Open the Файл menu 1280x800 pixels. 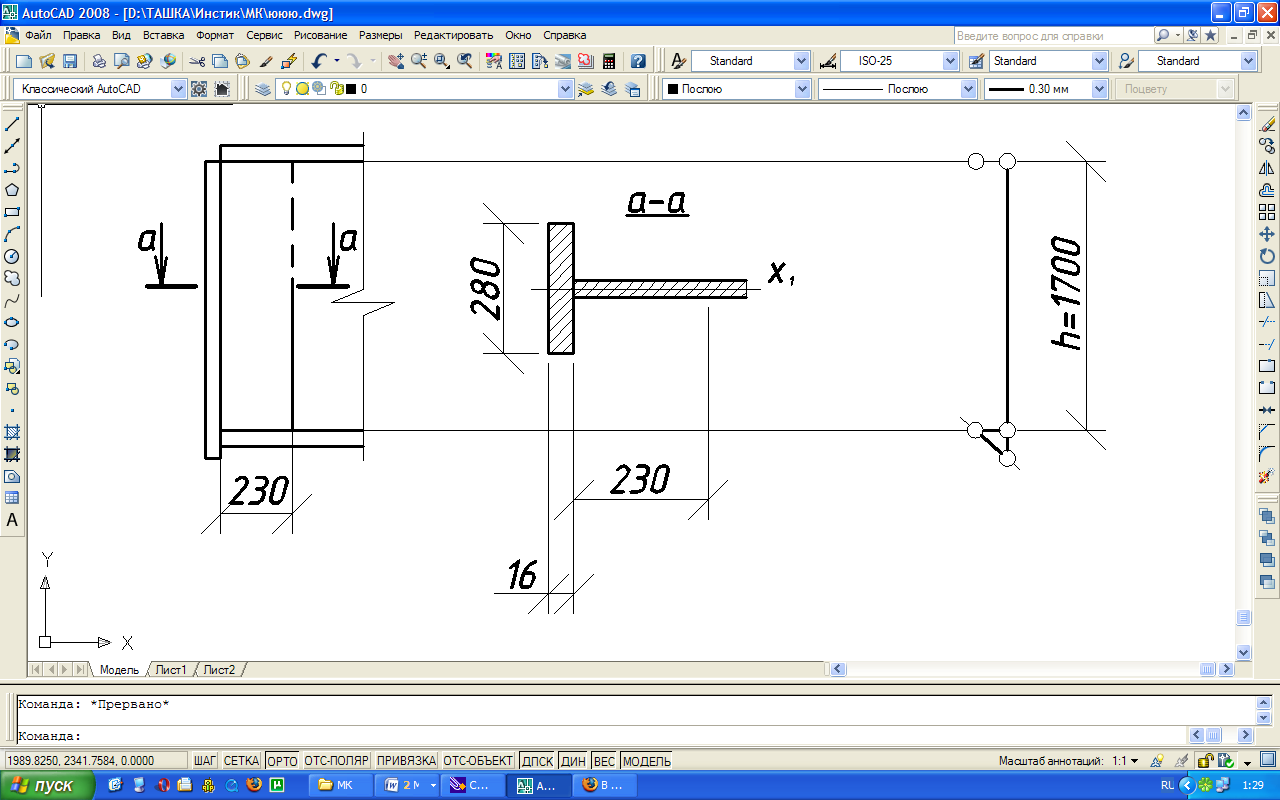point(38,34)
